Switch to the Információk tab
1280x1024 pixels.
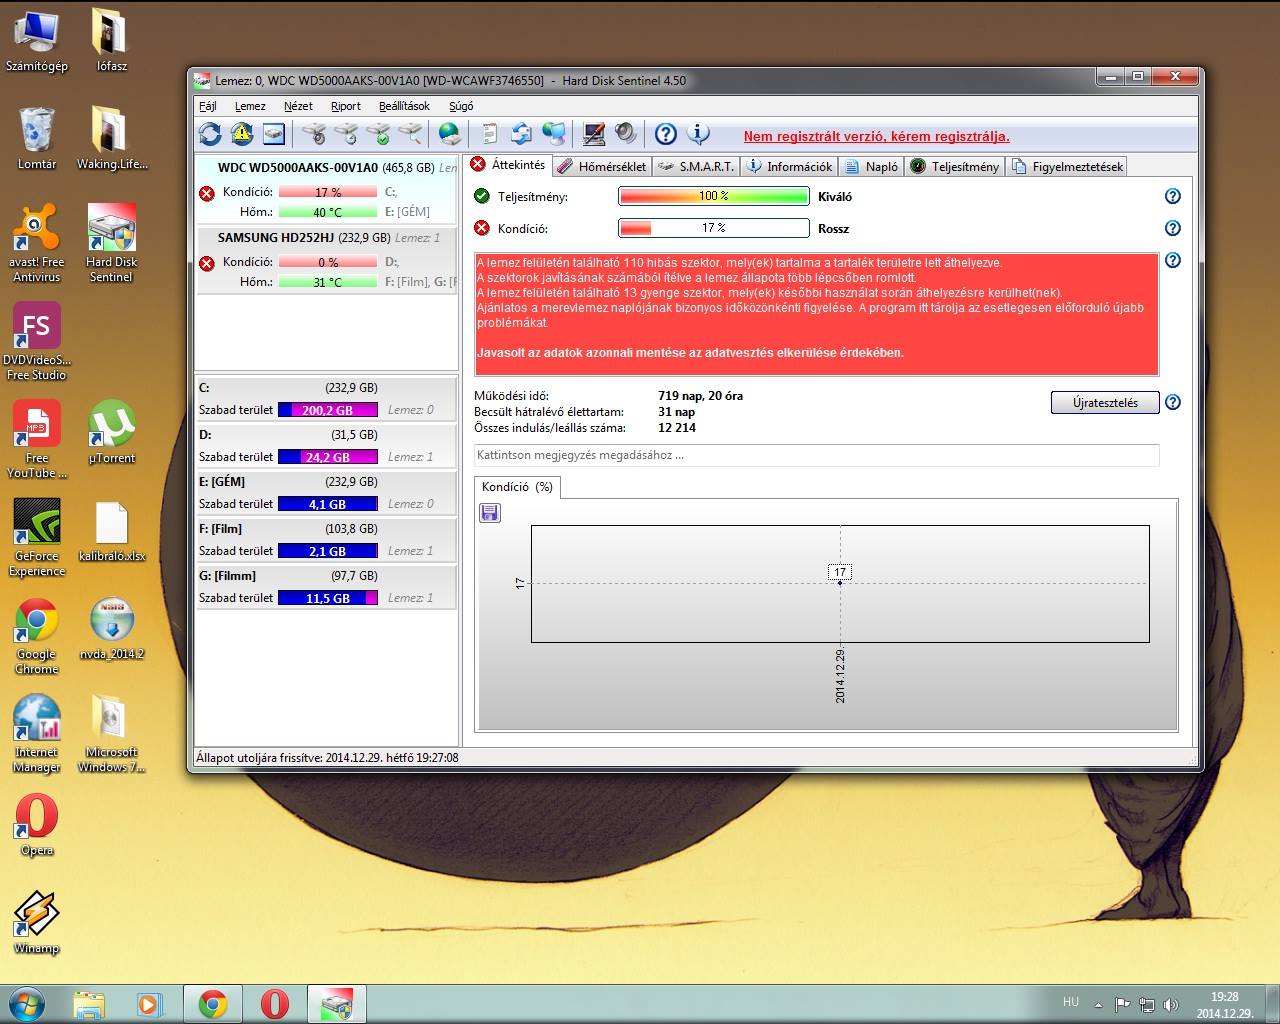[789, 167]
